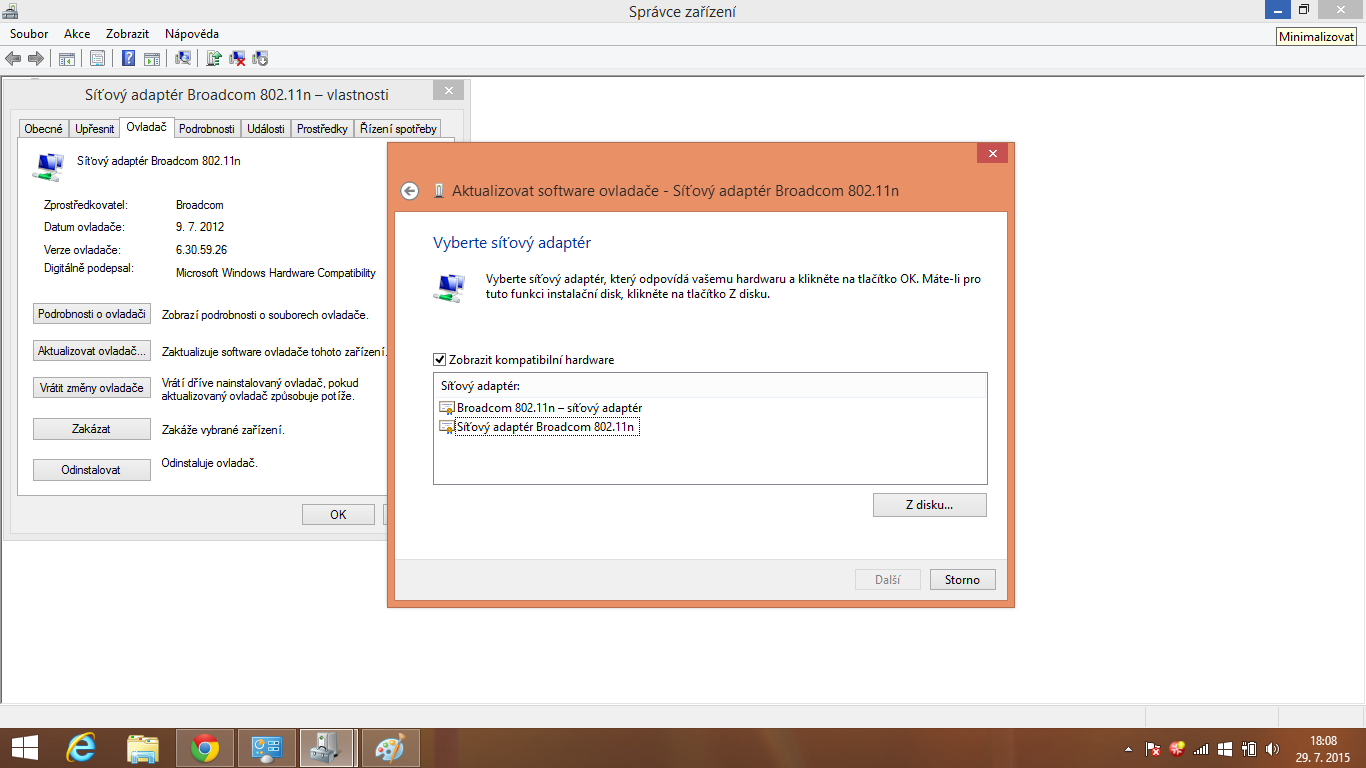Select the Ovladač tab
The image size is (1366, 768).
(147, 128)
